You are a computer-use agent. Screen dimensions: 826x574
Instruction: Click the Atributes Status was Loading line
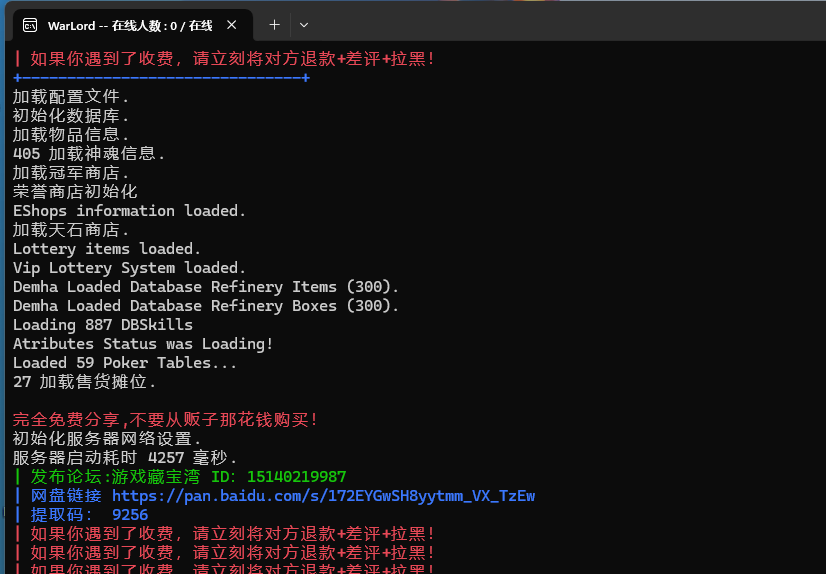(x=143, y=344)
